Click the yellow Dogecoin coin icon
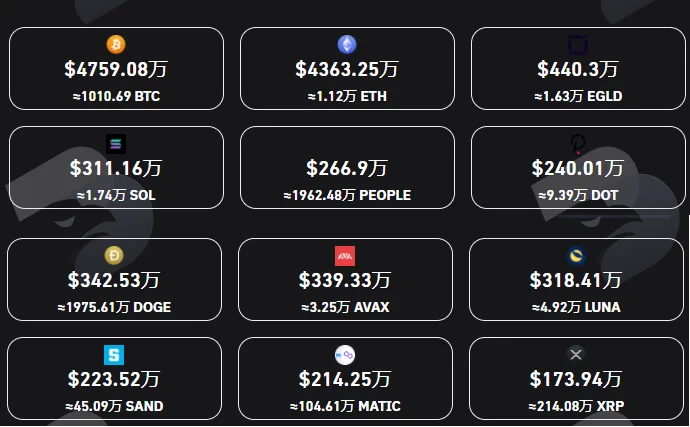This screenshot has width=690, height=427. tap(114, 255)
